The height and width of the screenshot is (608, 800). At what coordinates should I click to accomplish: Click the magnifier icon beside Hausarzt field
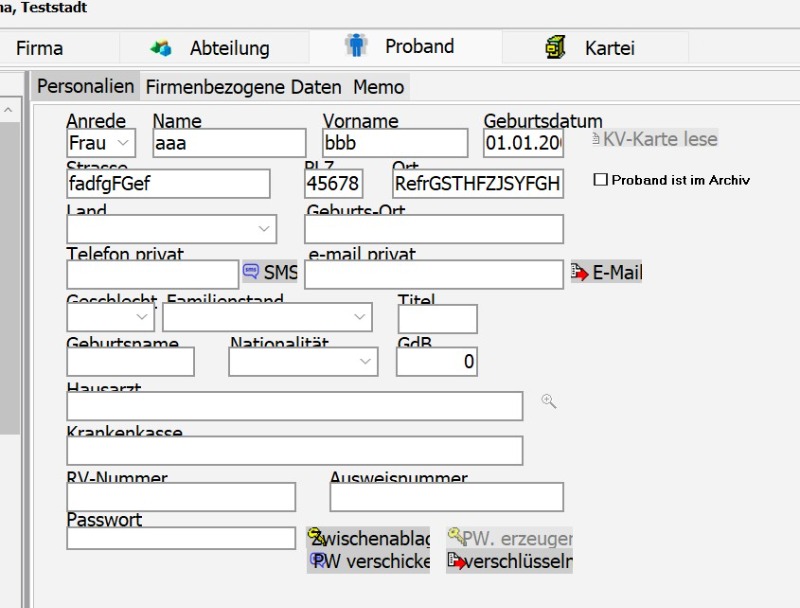[x=548, y=401]
